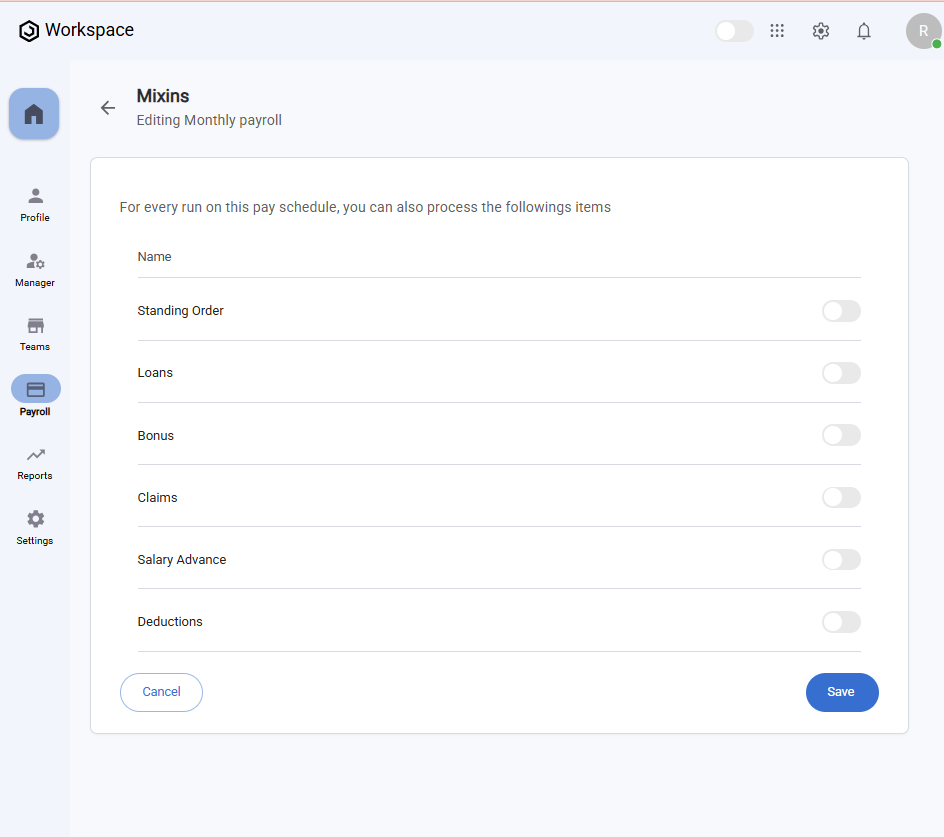944x837 pixels.
Task: Open the Reports section
Action: pos(35,462)
